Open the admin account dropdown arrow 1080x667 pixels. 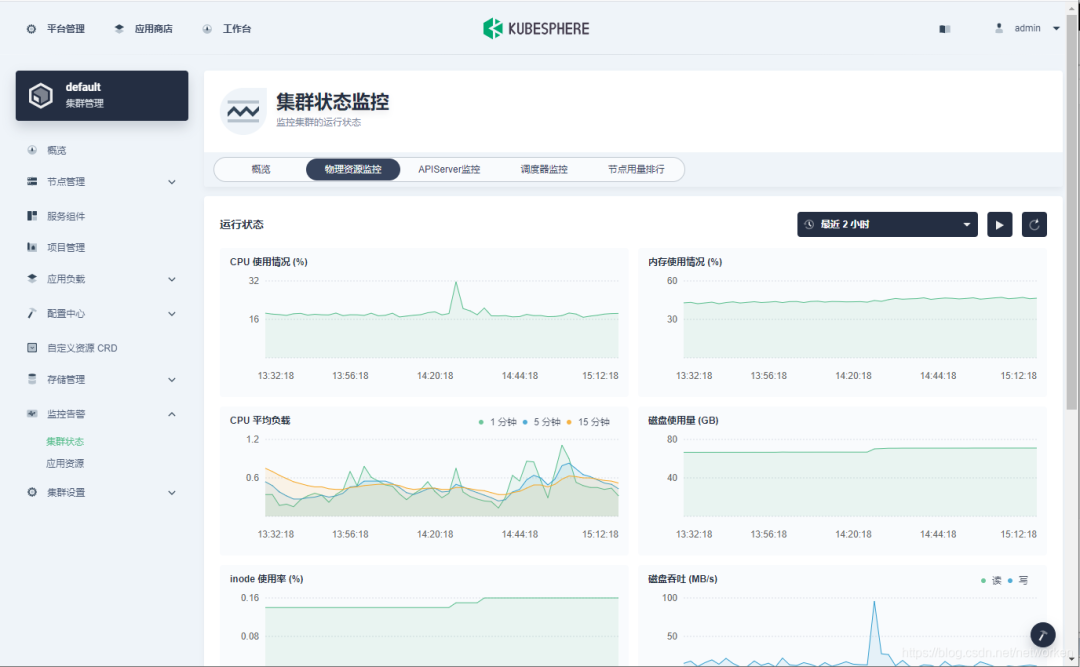pos(1056,28)
